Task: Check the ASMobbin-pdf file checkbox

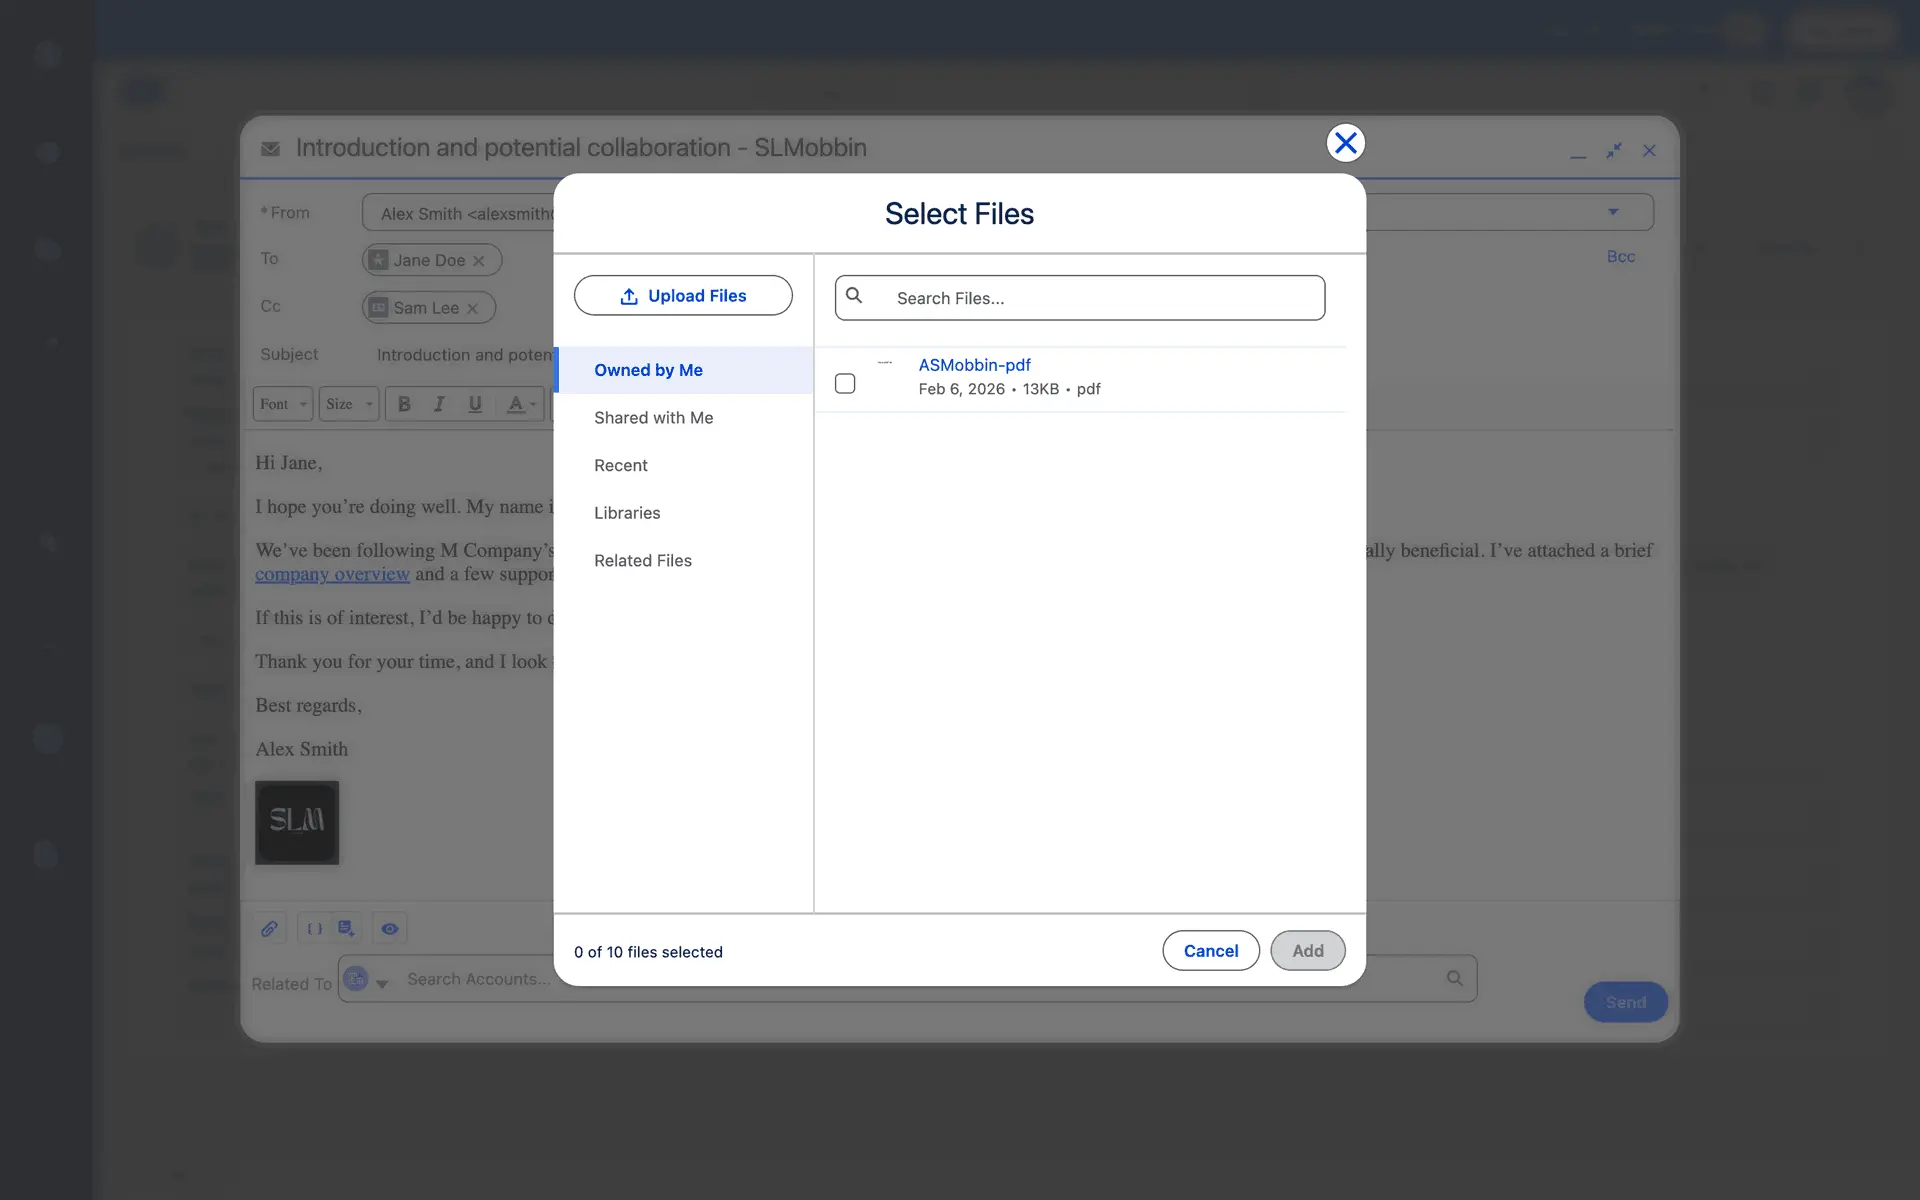Action: 845,383
